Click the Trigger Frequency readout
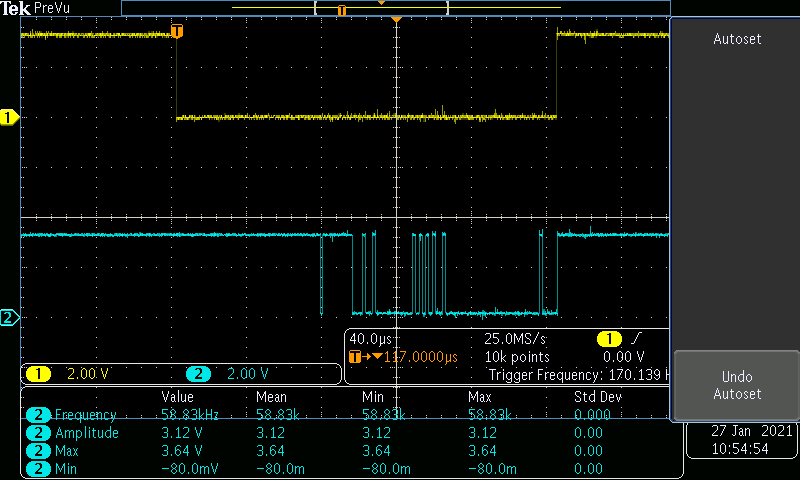Image resolution: width=800 pixels, height=480 pixels. point(579,375)
